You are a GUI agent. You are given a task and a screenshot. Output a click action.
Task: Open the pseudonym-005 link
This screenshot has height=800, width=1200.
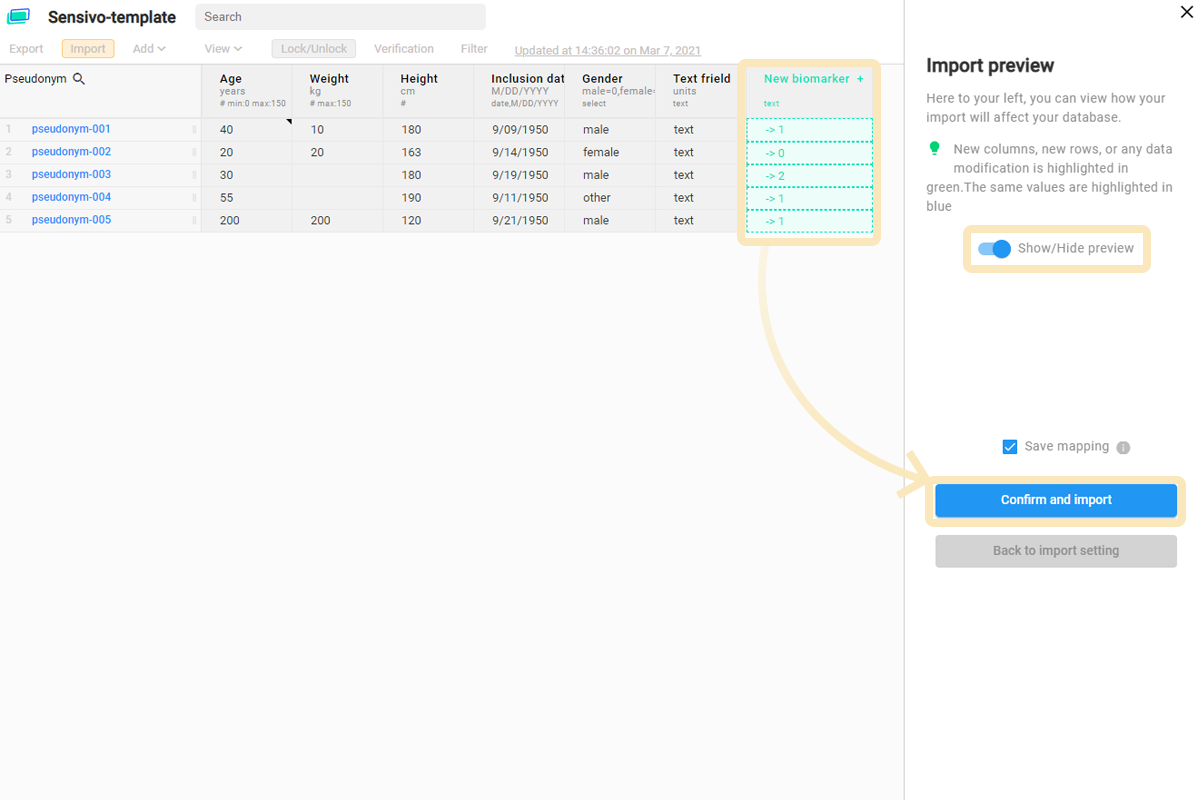pos(71,220)
